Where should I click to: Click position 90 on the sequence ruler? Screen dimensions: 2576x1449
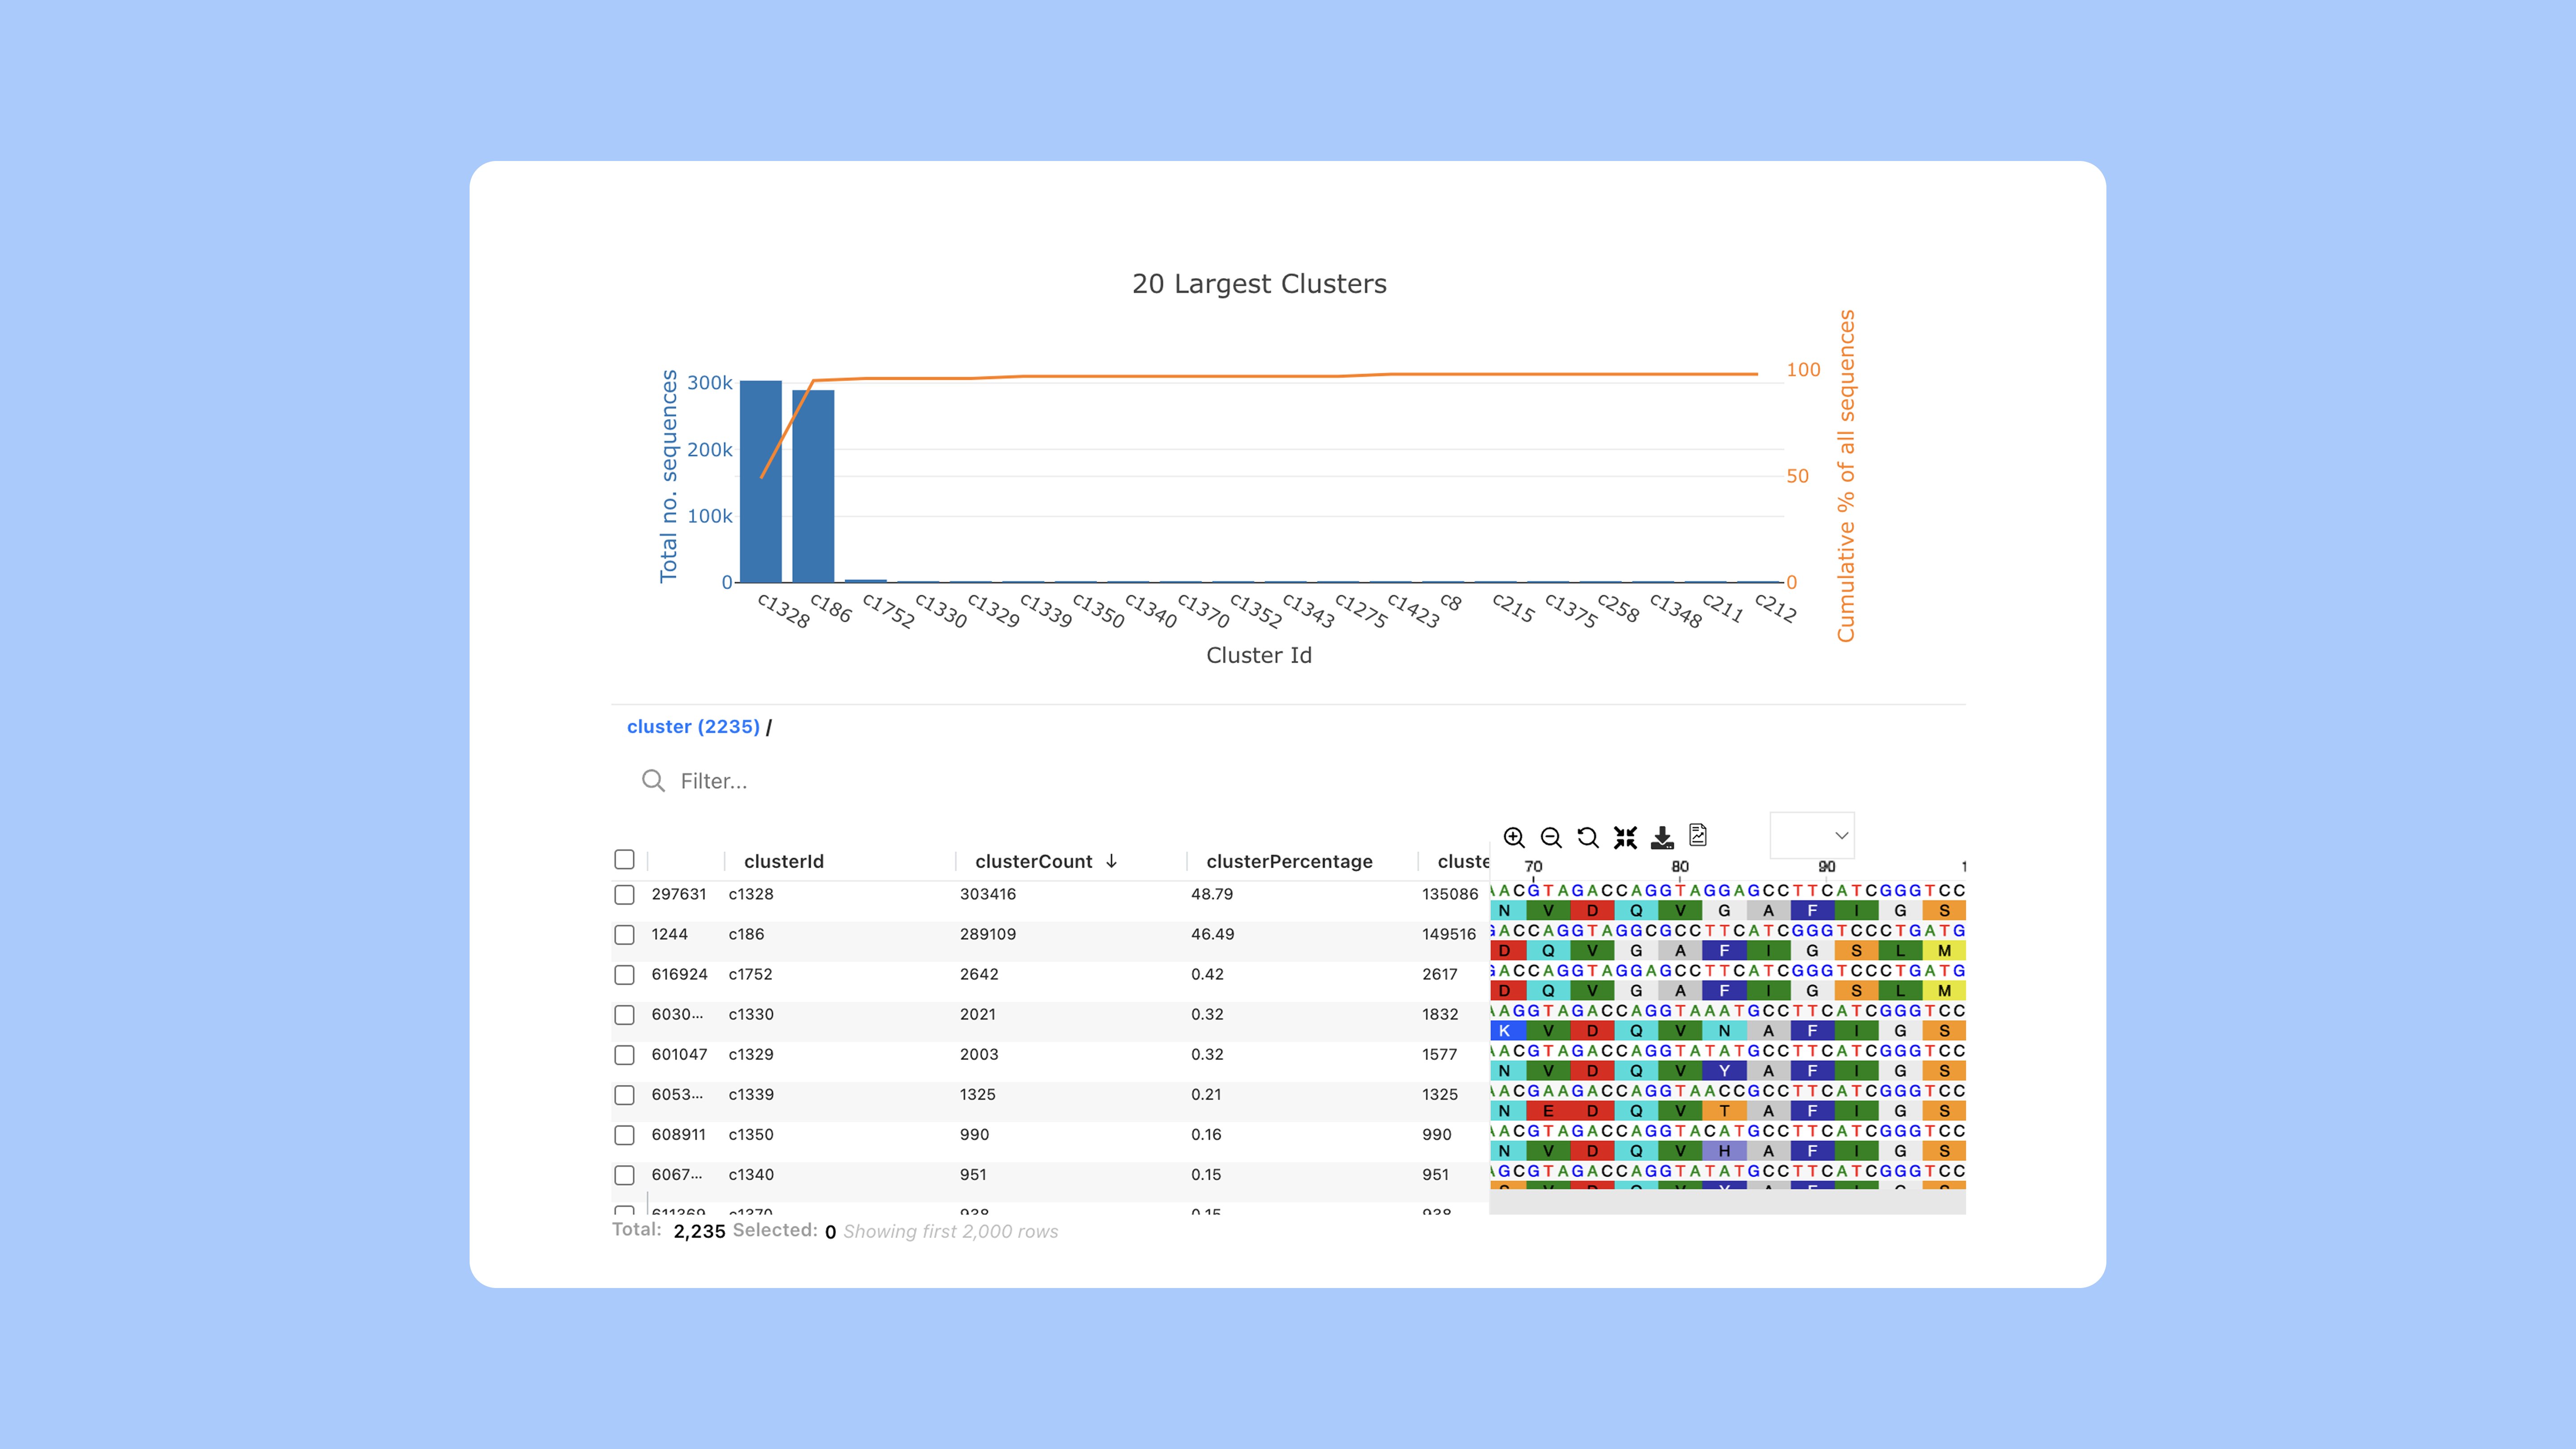1827,867
